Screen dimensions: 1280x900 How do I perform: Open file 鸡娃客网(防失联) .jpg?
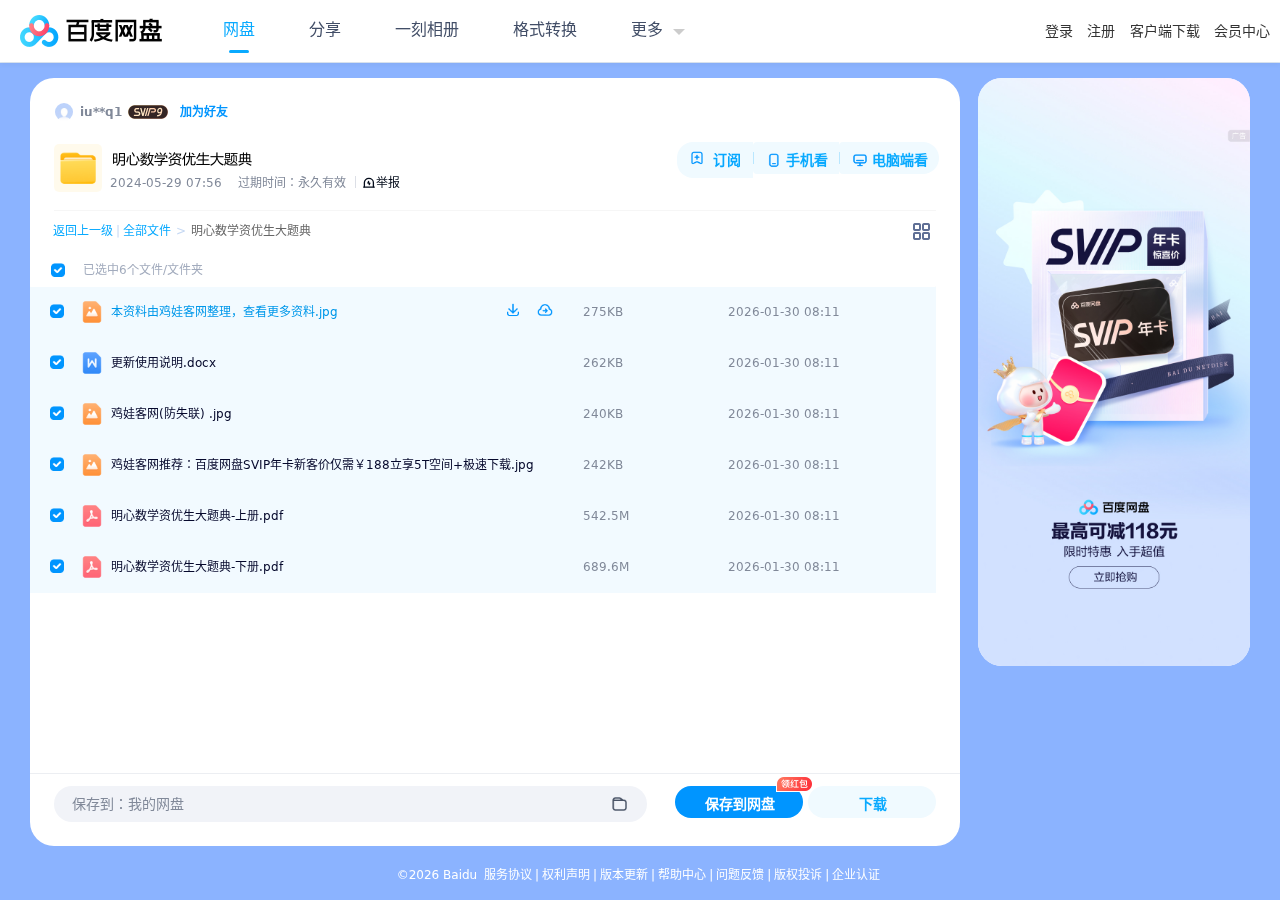click(x=171, y=414)
